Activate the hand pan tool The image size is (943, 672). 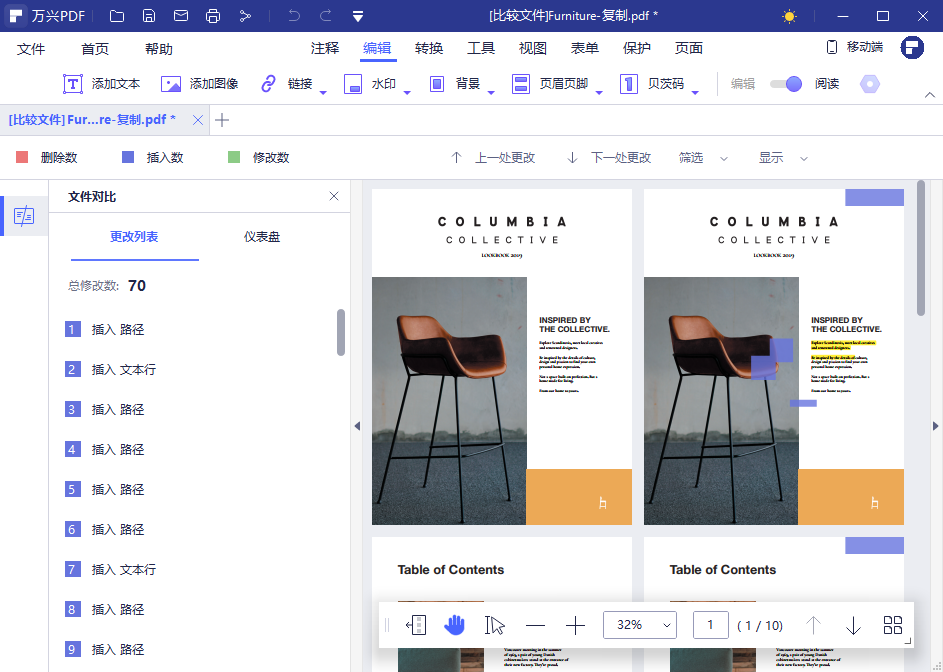(x=455, y=624)
